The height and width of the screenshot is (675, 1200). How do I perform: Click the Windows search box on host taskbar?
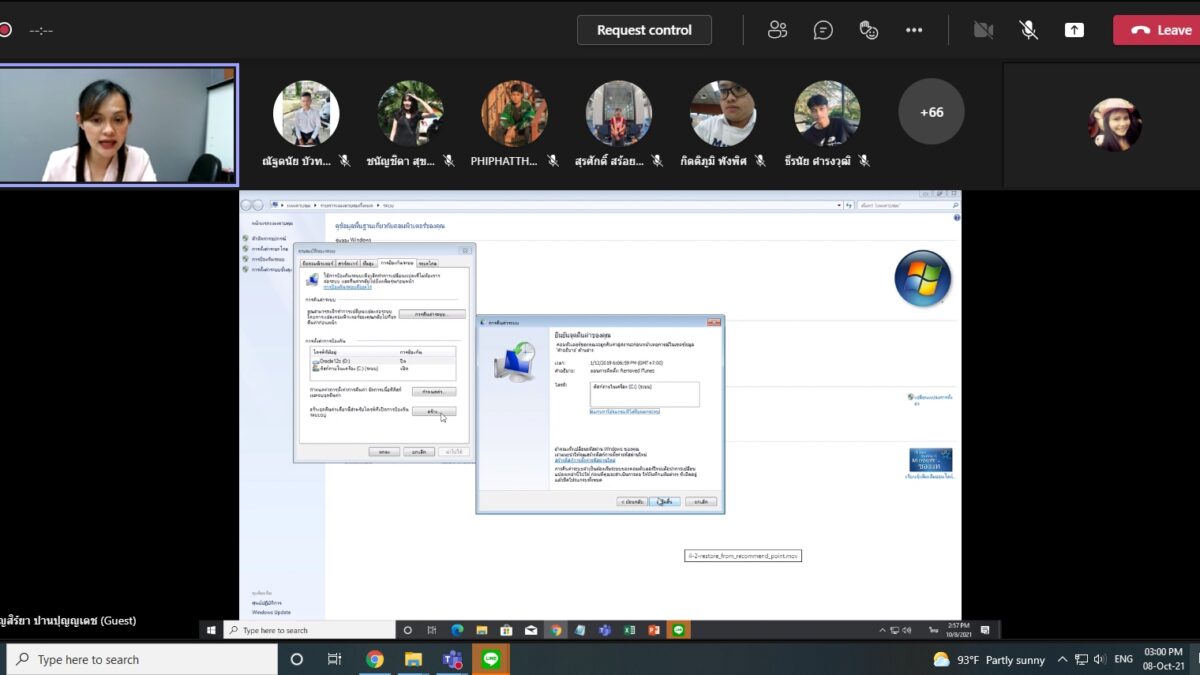click(142, 659)
